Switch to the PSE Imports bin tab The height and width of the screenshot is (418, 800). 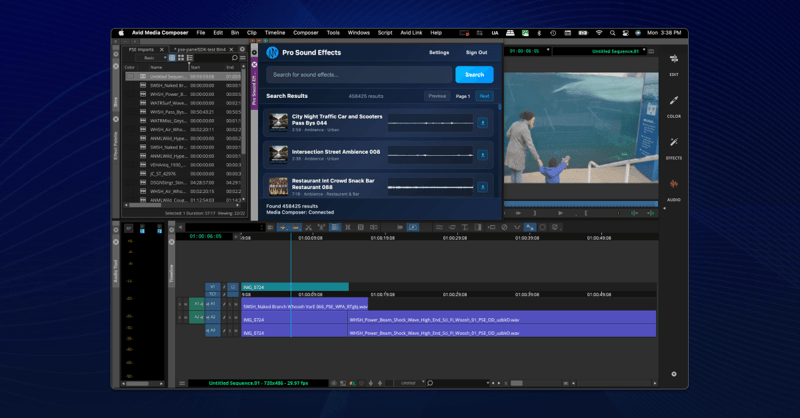141,50
